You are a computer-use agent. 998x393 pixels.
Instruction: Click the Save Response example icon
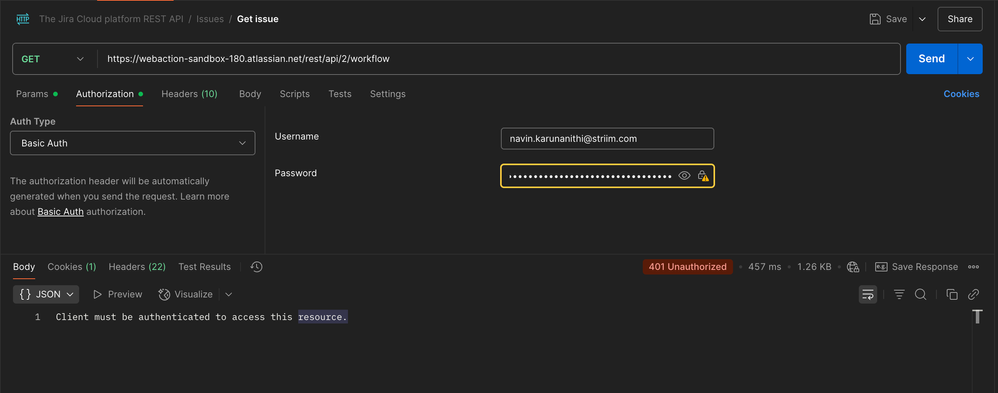click(881, 267)
